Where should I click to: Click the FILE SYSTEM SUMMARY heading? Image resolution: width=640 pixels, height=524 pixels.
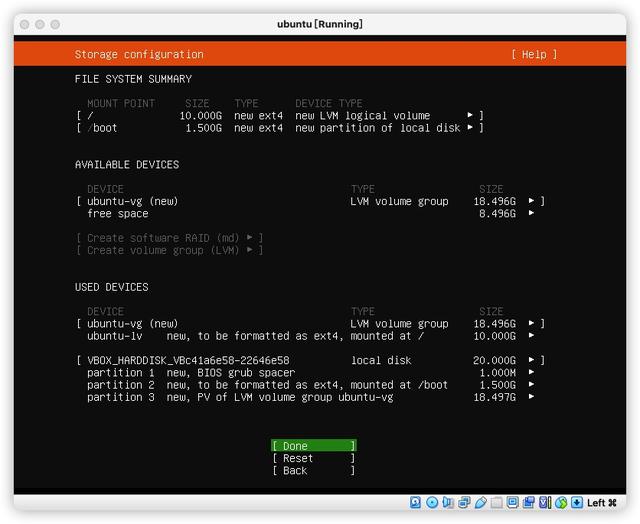(x=133, y=79)
